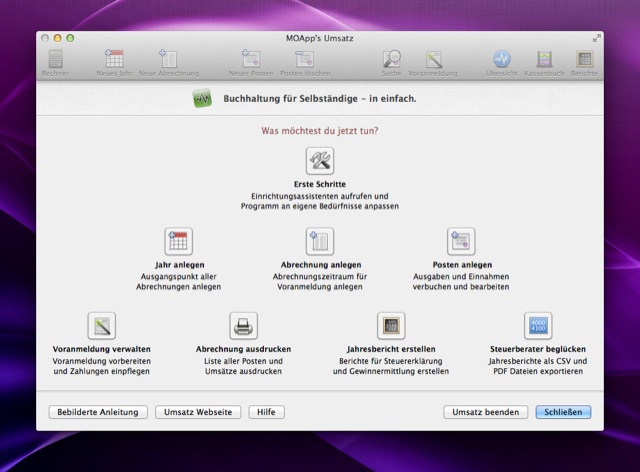Open Rechner in the toolbar
This screenshot has height=472, width=640.
(55, 62)
